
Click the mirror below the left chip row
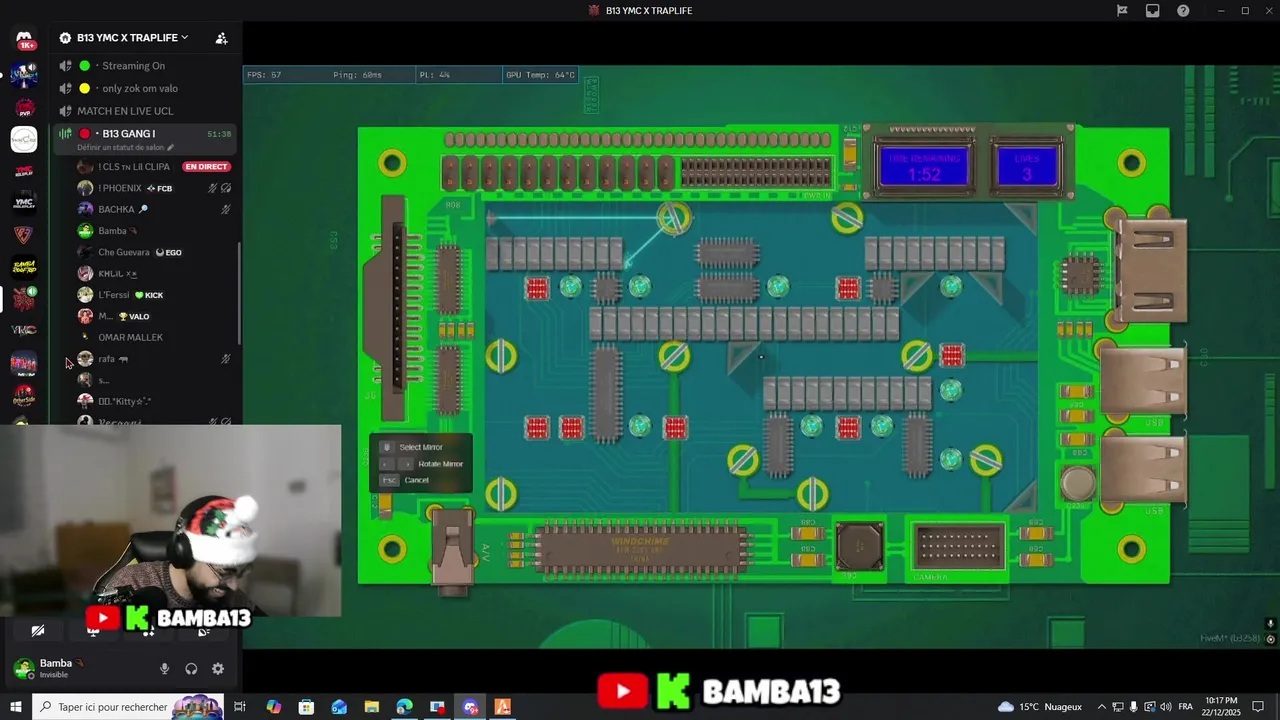click(x=501, y=356)
